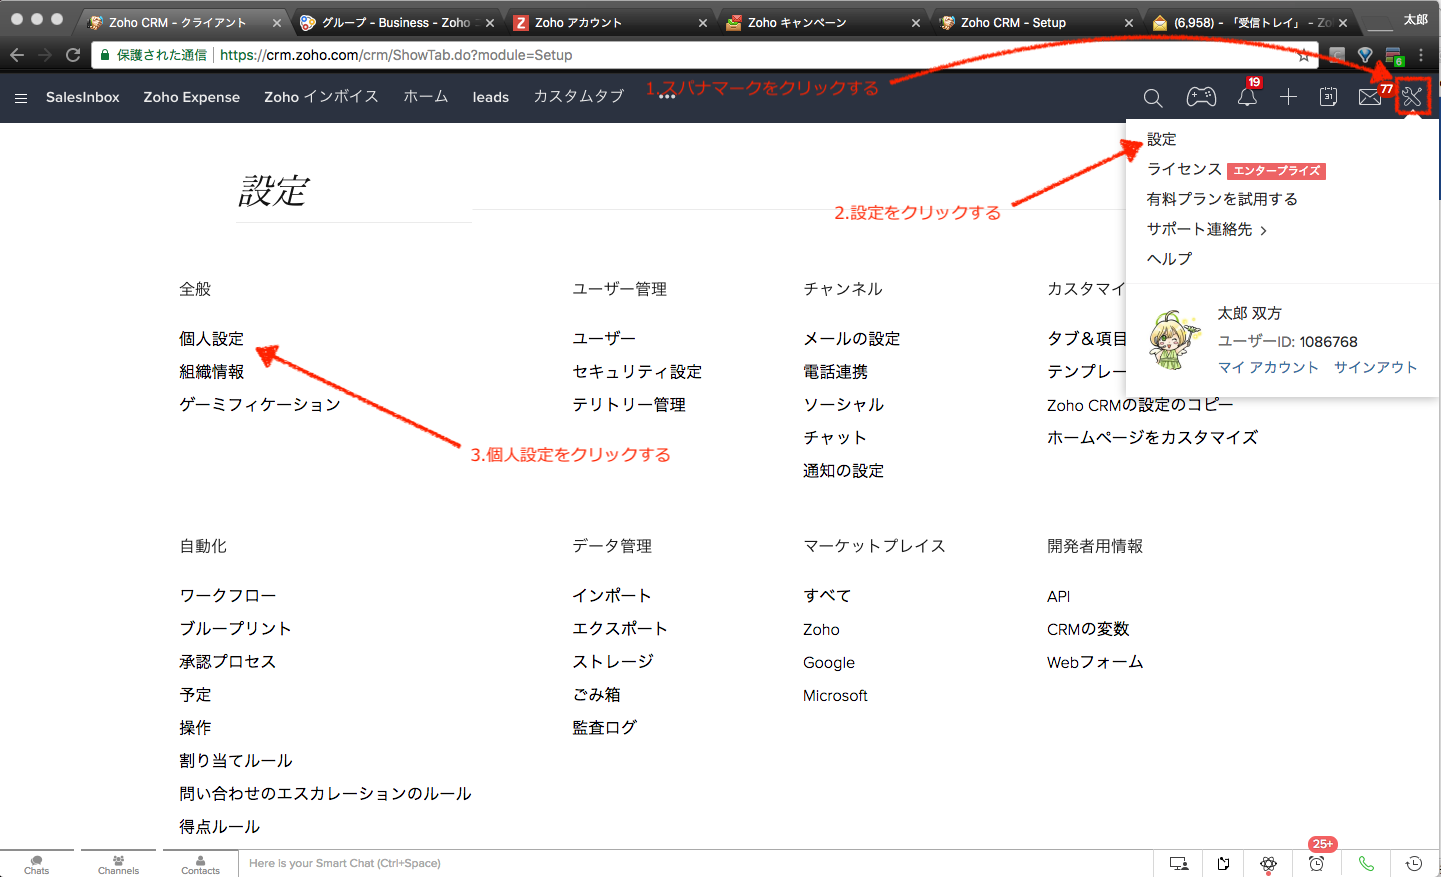The image size is (1441, 877).
Task: Open 電話連携 settings link
Action: [x=835, y=372]
